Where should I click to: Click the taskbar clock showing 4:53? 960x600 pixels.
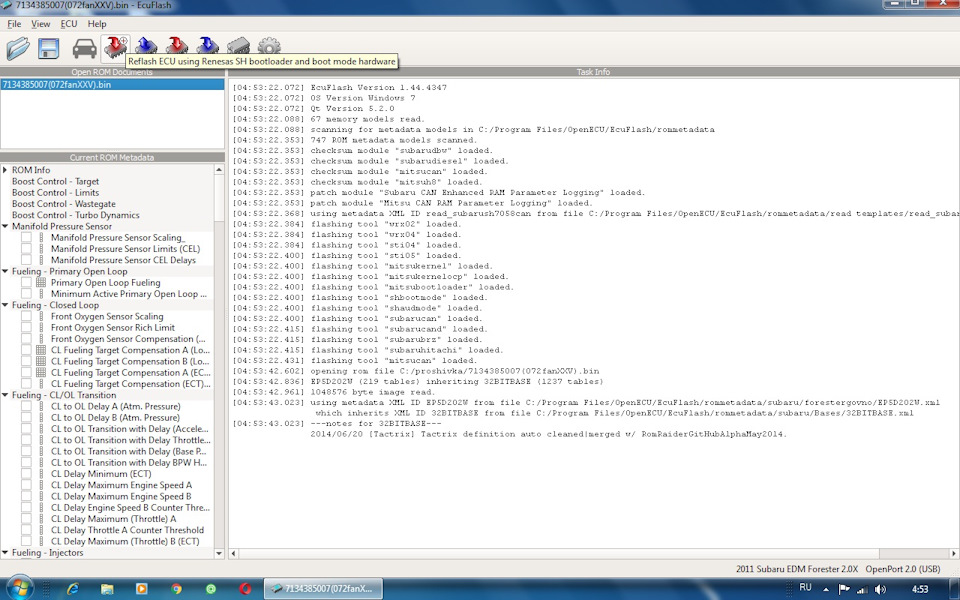pyautogui.click(x=920, y=590)
